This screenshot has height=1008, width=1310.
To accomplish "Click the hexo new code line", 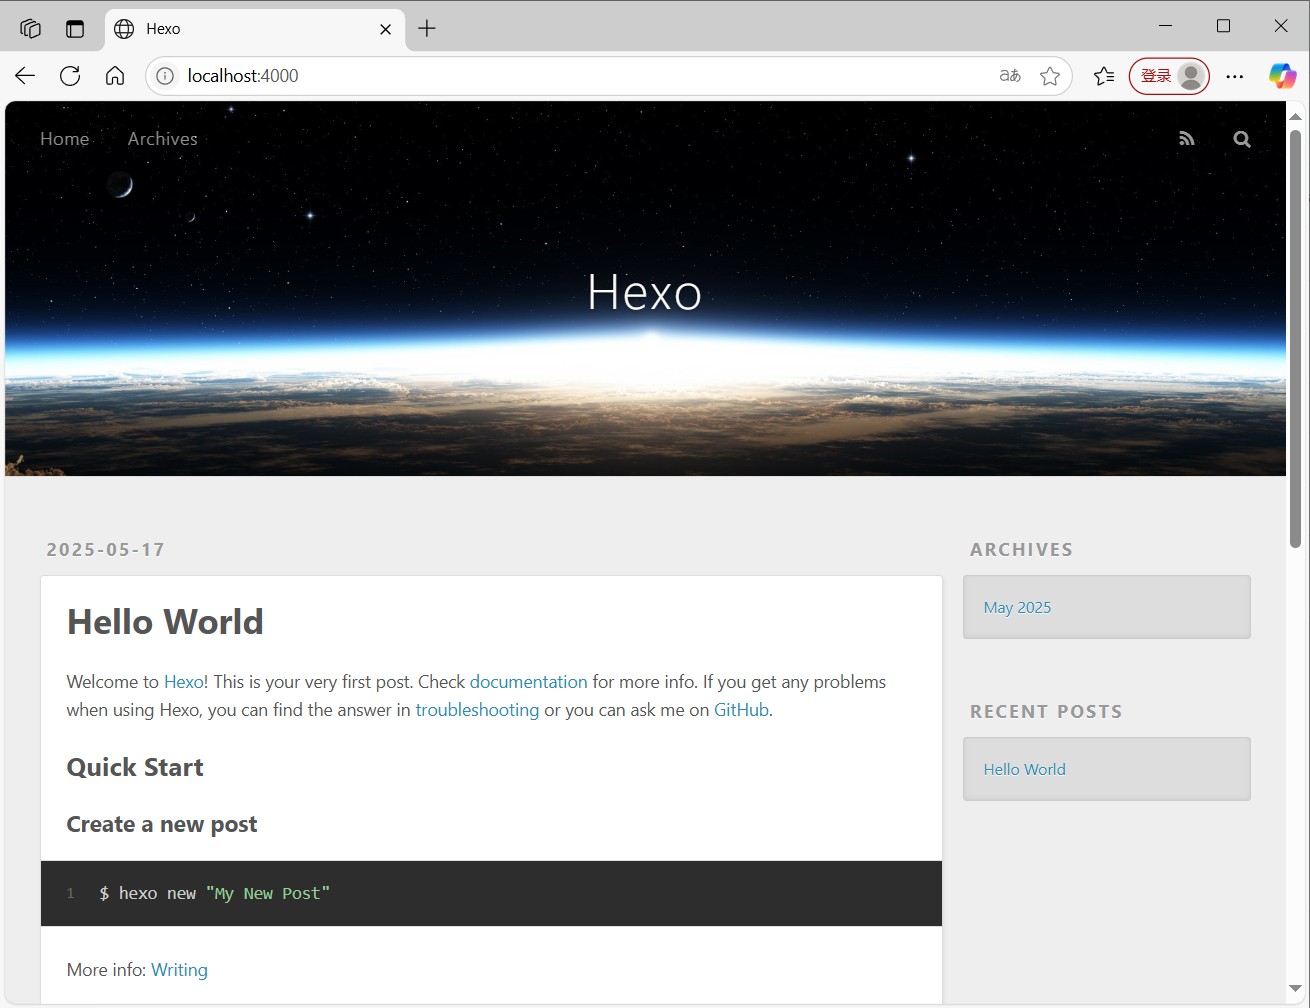I will tap(491, 893).
